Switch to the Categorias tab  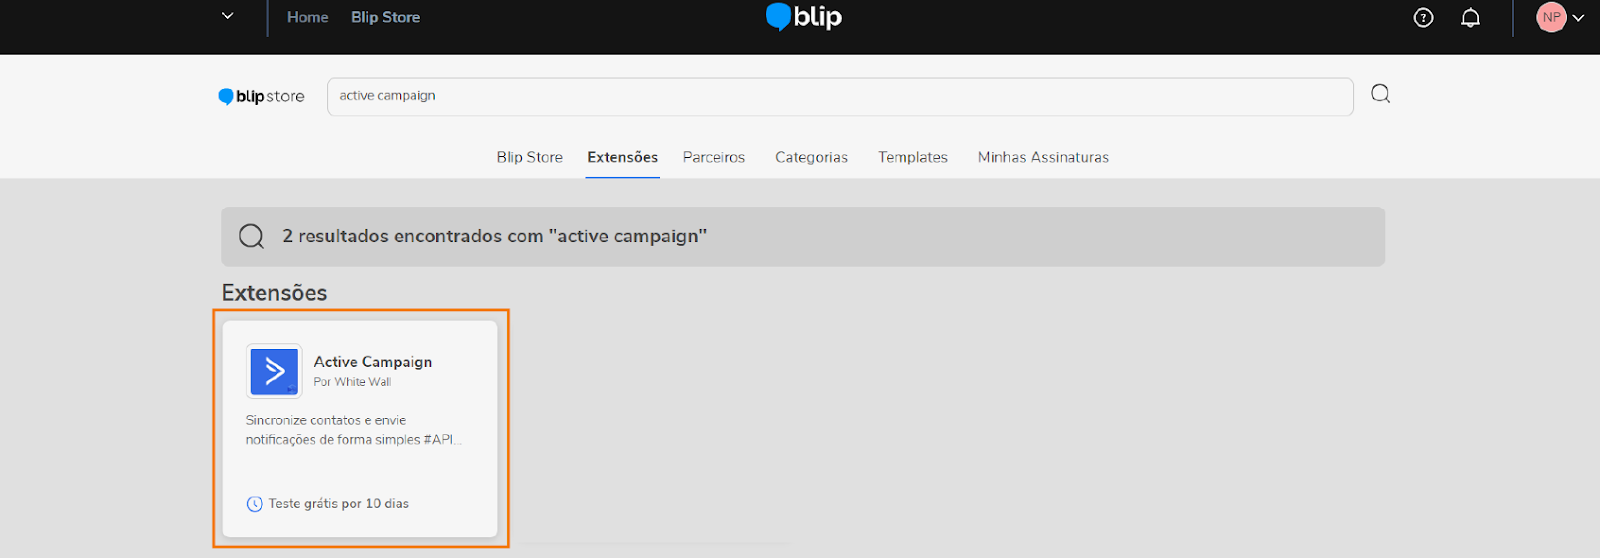pyautogui.click(x=811, y=157)
